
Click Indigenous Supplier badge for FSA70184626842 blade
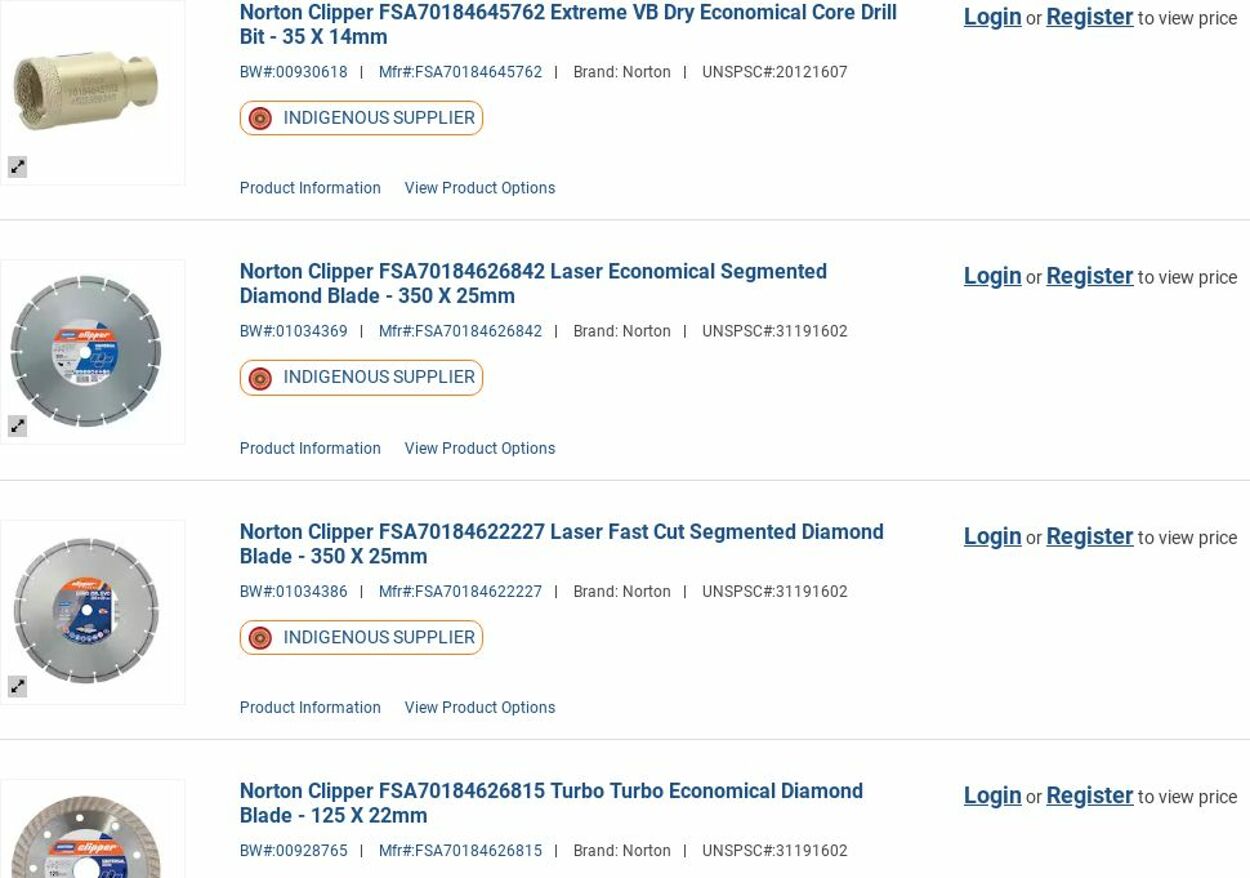361,377
